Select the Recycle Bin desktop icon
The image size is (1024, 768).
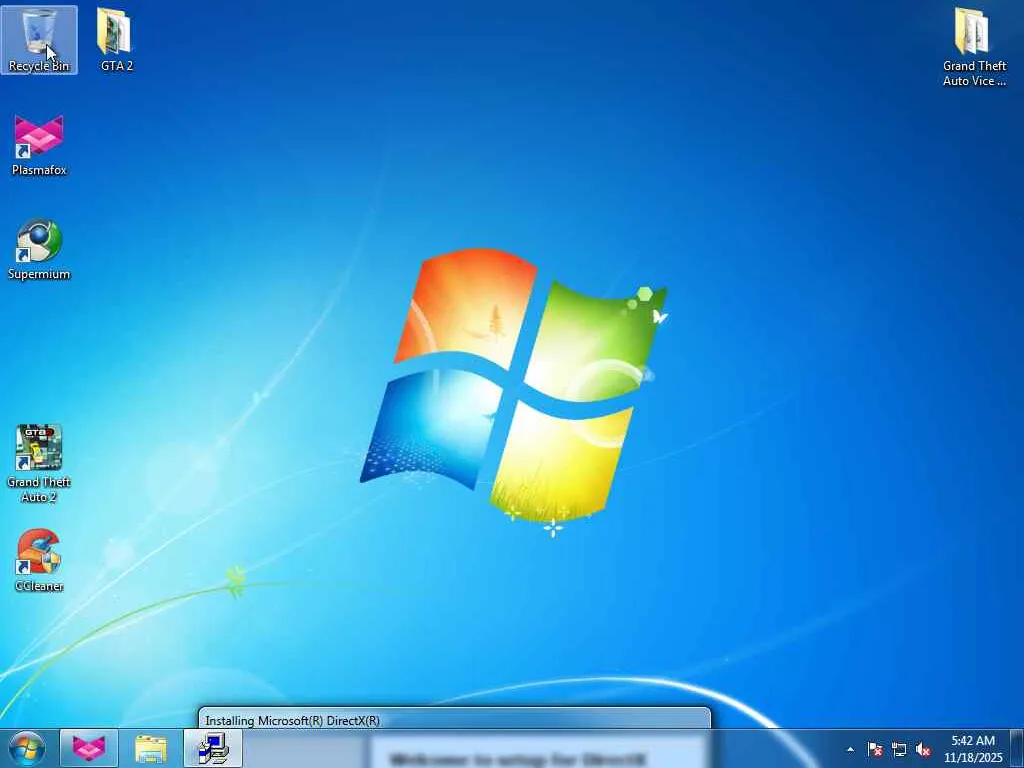[39, 40]
